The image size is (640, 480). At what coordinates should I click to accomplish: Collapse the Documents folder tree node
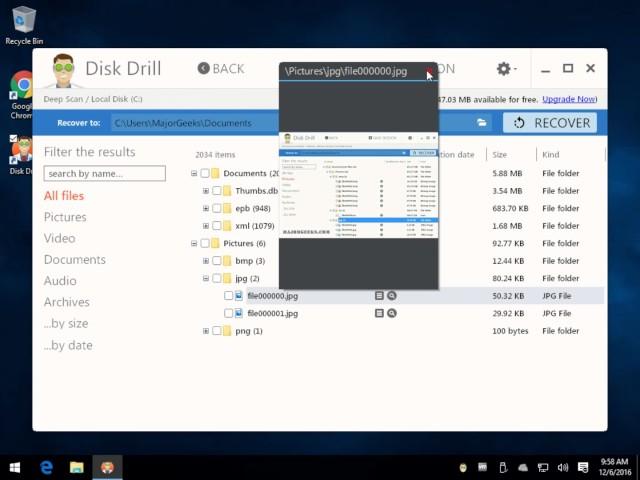[194, 173]
